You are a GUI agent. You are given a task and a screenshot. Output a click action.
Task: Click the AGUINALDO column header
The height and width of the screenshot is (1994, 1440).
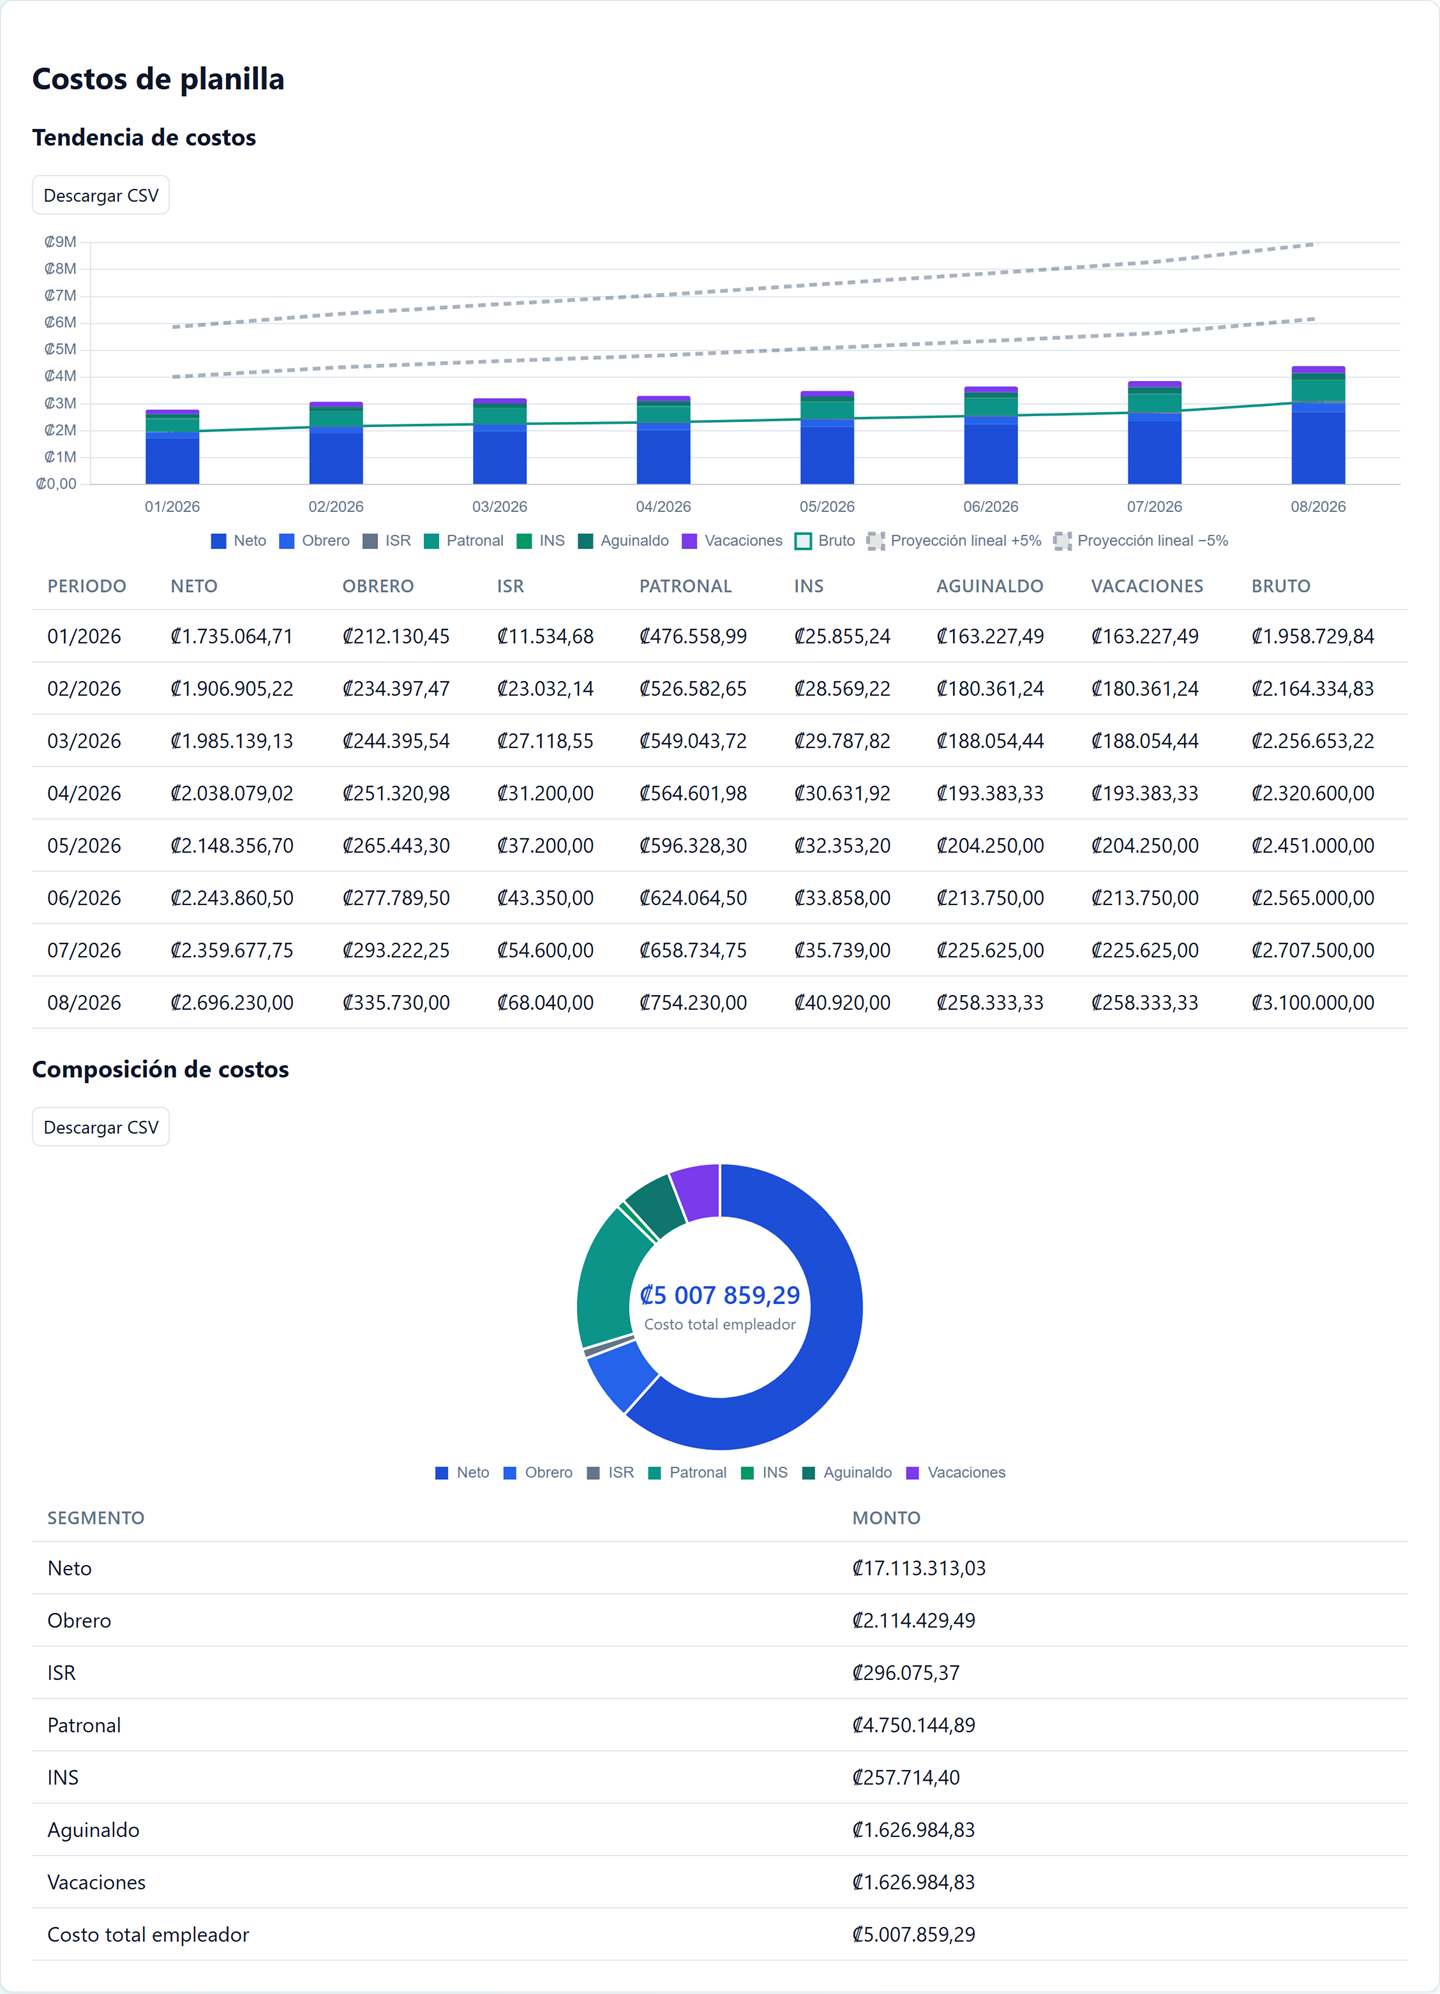[x=990, y=586]
